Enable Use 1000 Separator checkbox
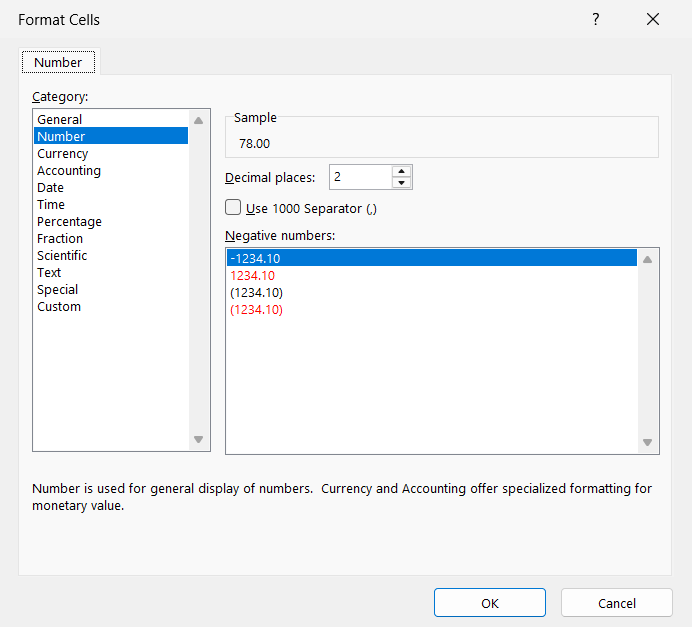The height and width of the screenshot is (627, 692). [233, 207]
